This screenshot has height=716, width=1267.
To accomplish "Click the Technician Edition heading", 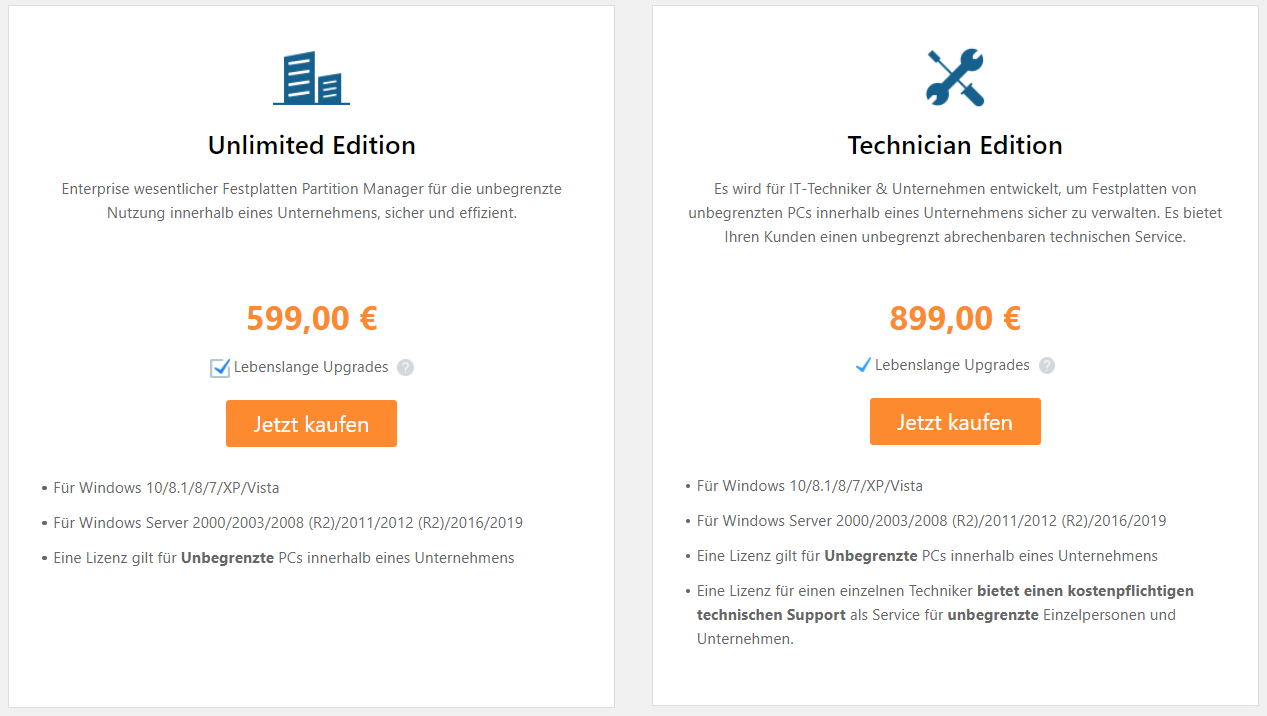I will (x=955, y=145).
